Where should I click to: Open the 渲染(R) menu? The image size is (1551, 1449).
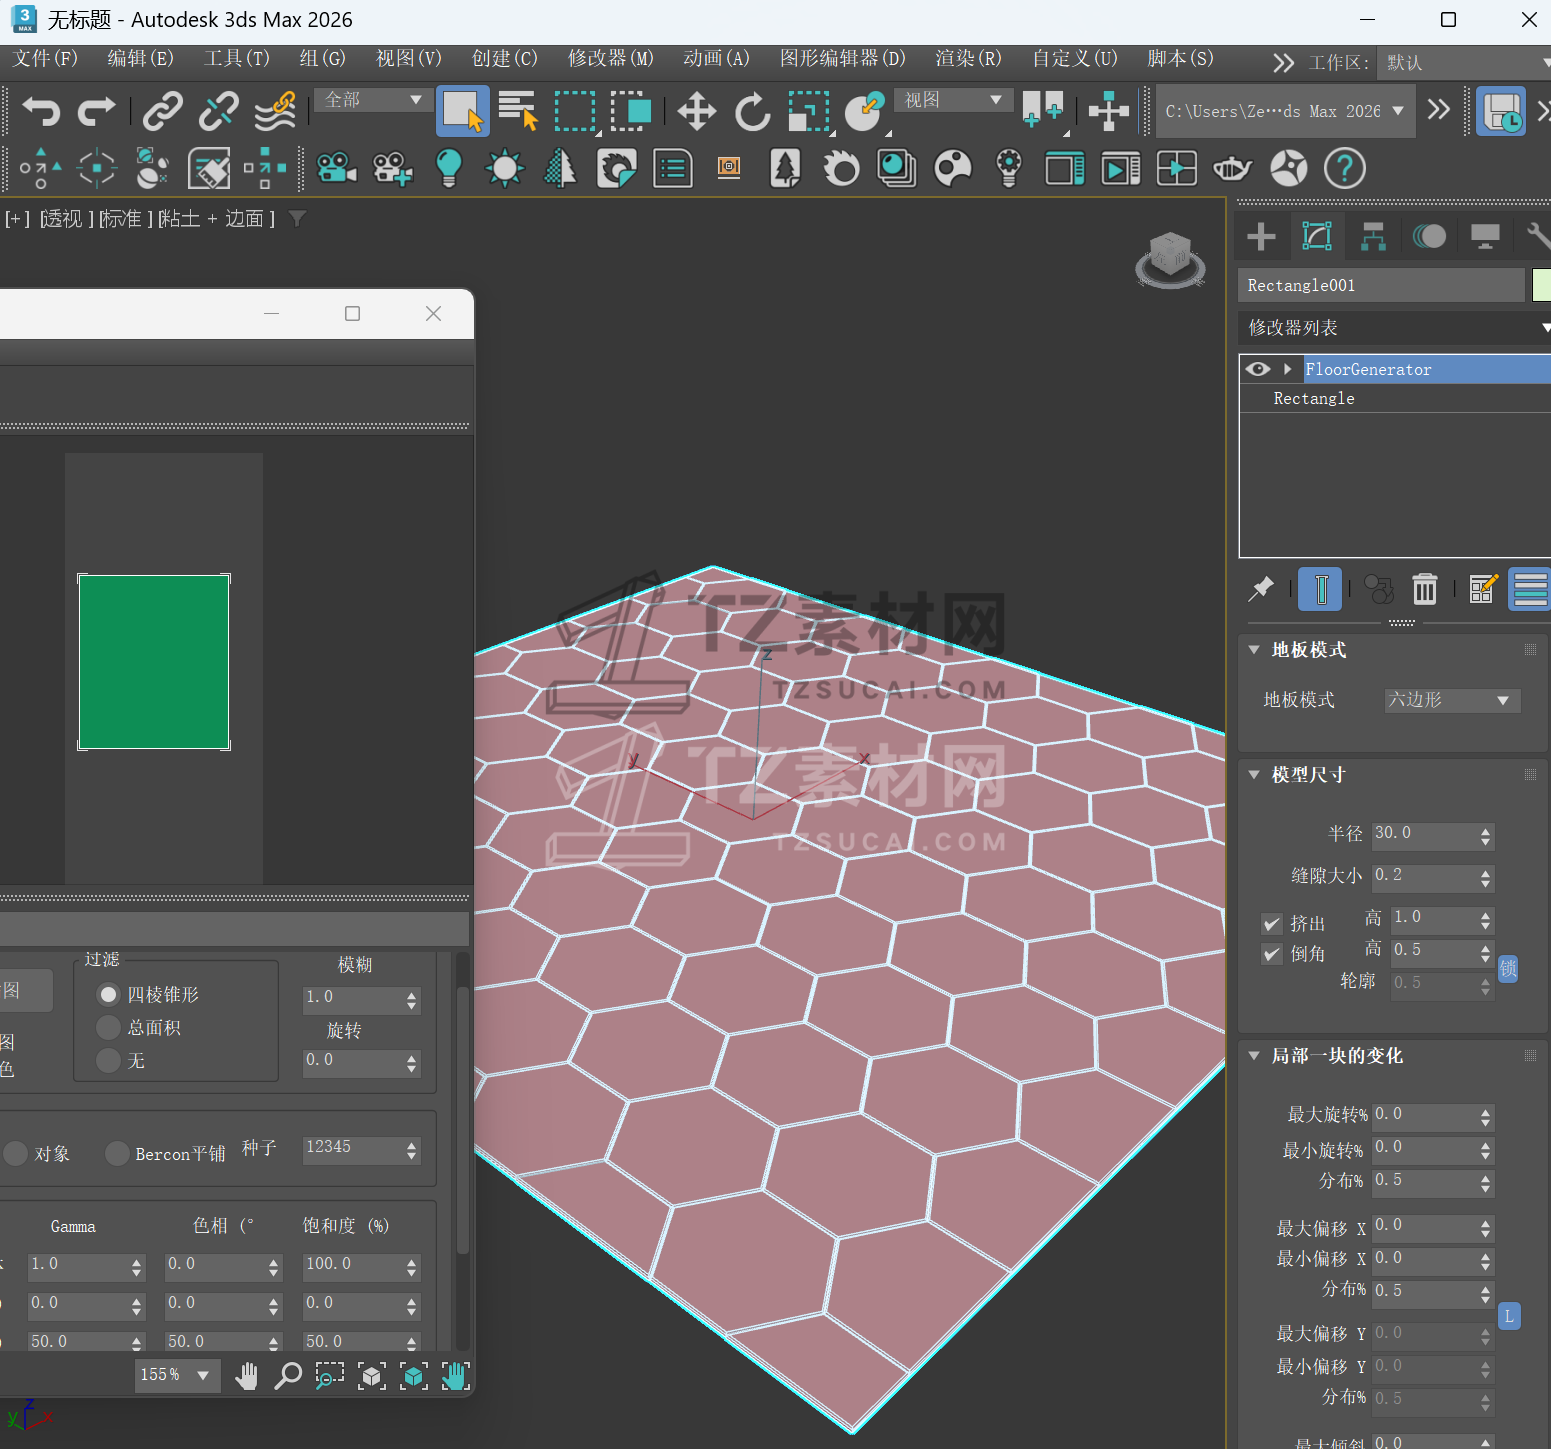(x=968, y=58)
